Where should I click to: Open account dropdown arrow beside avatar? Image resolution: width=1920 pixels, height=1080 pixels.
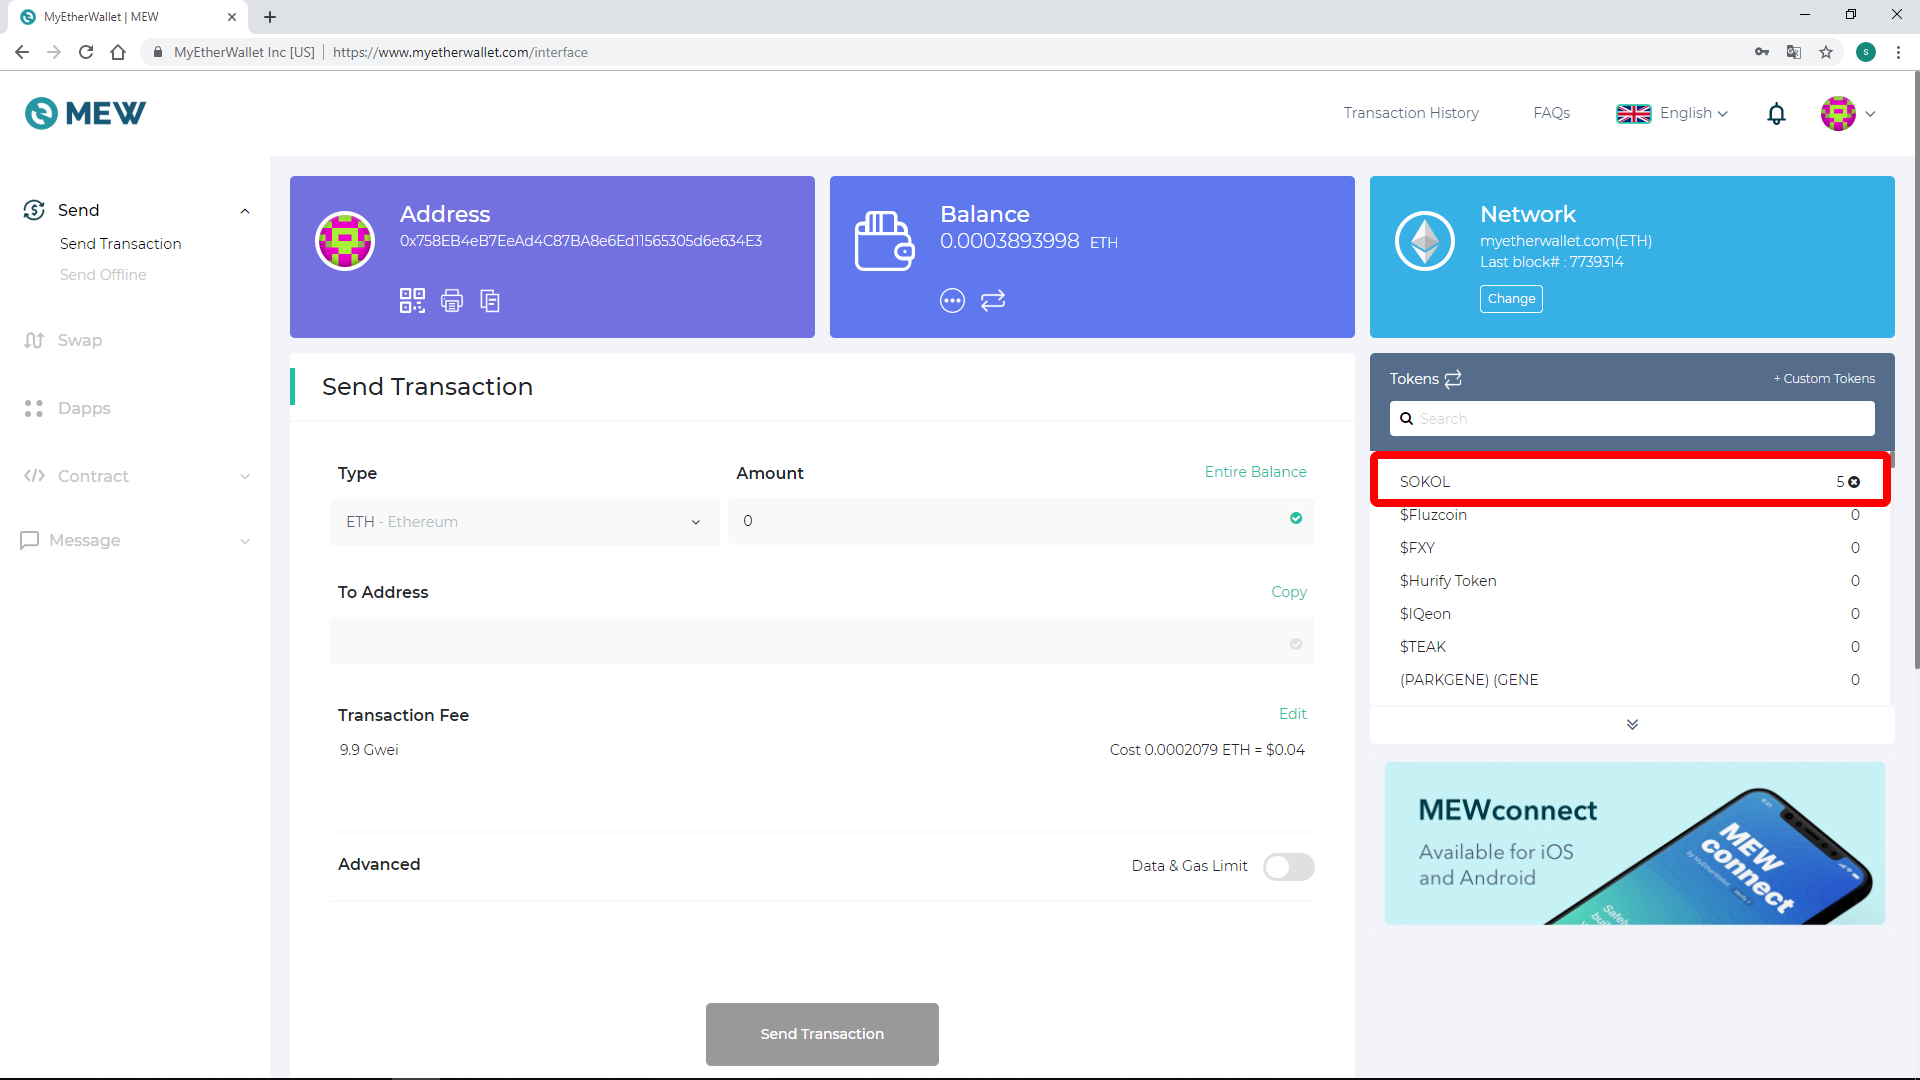tap(1870, 114)
